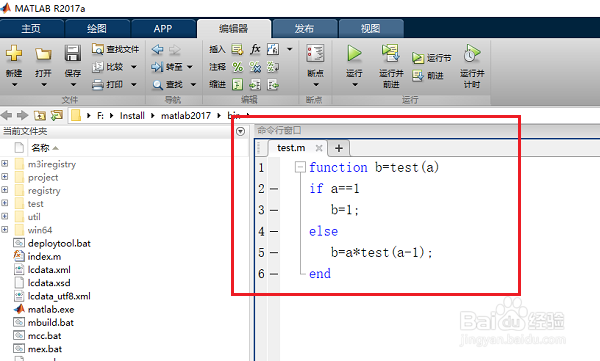Open a file with the 打开 folder icon

(43, 54)
